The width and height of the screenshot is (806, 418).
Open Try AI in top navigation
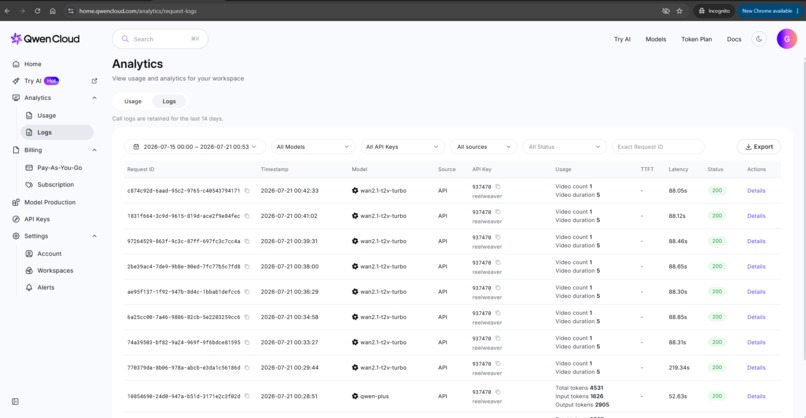click(622, 39)
